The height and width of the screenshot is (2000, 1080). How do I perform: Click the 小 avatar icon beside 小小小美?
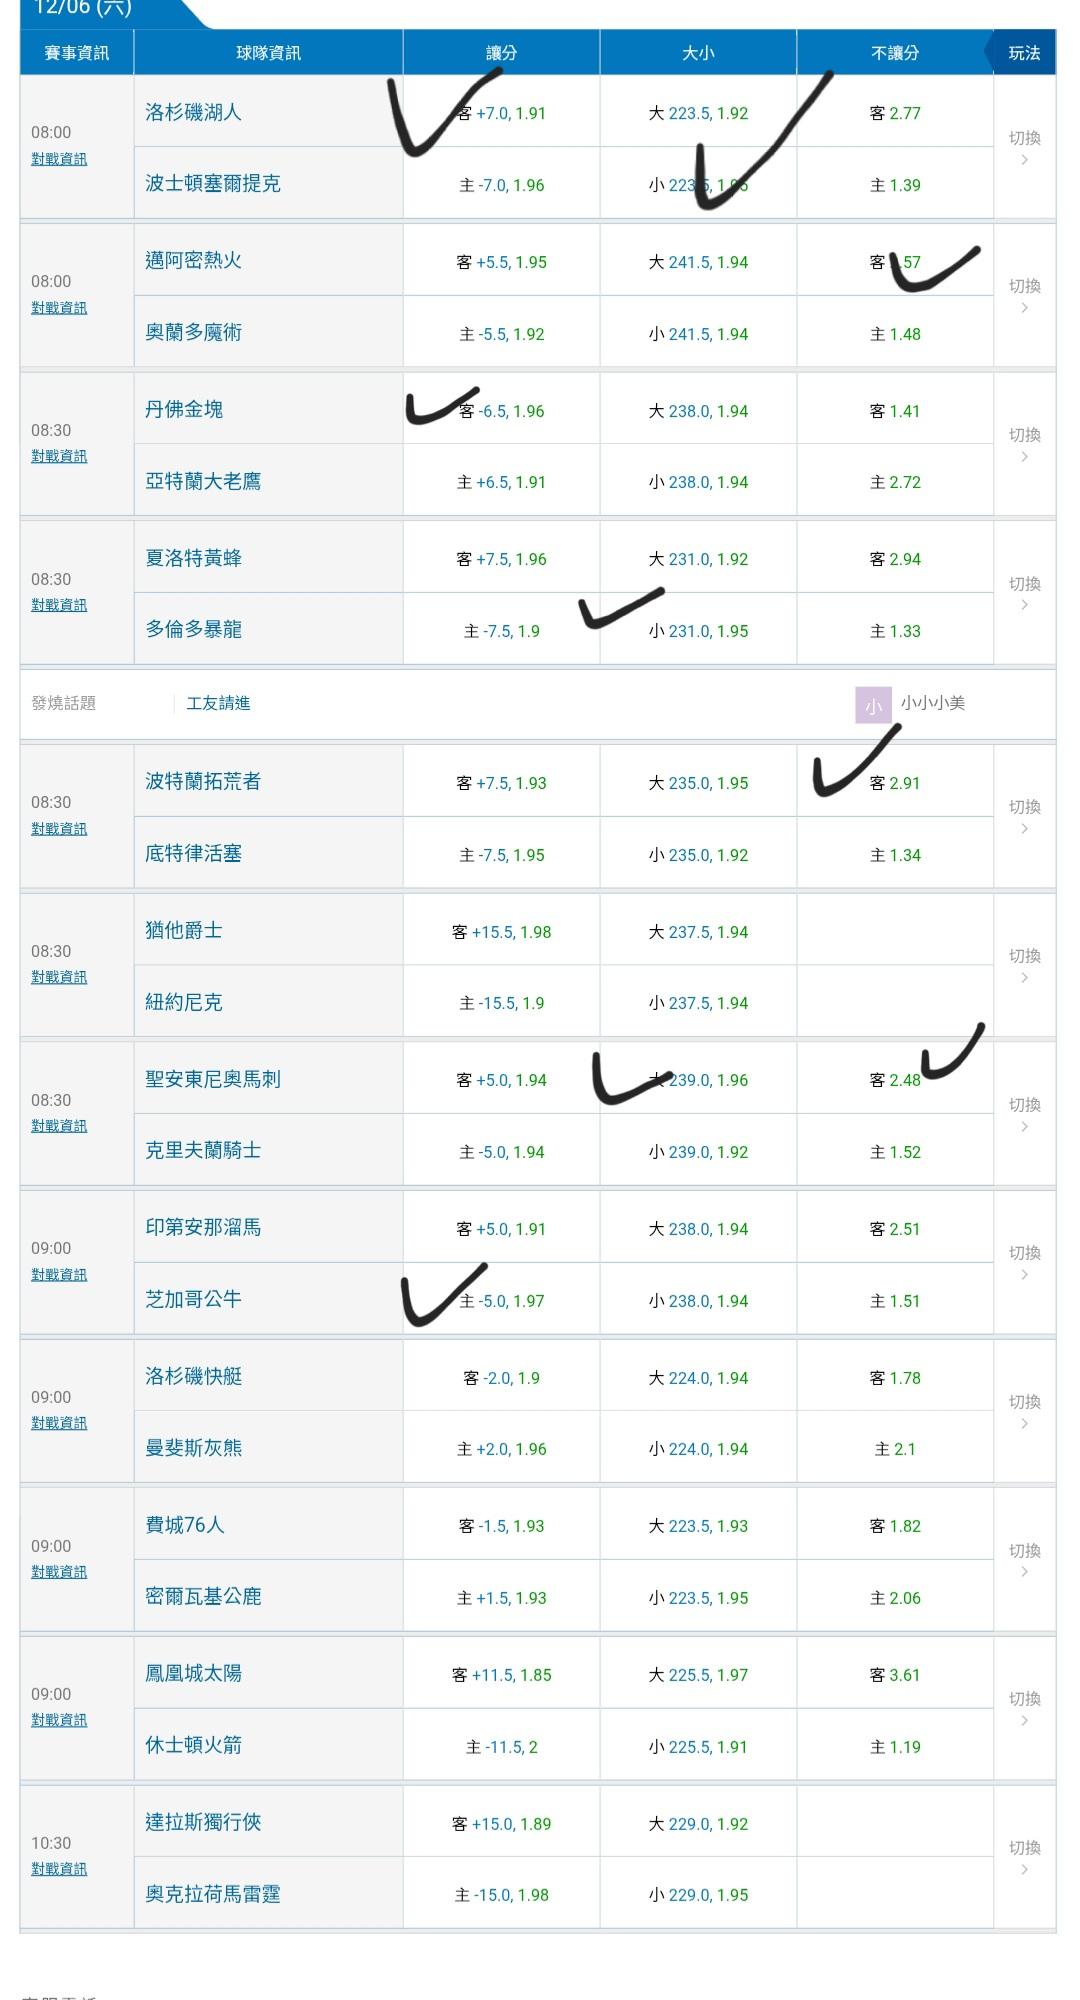click(x=873, y=705)
